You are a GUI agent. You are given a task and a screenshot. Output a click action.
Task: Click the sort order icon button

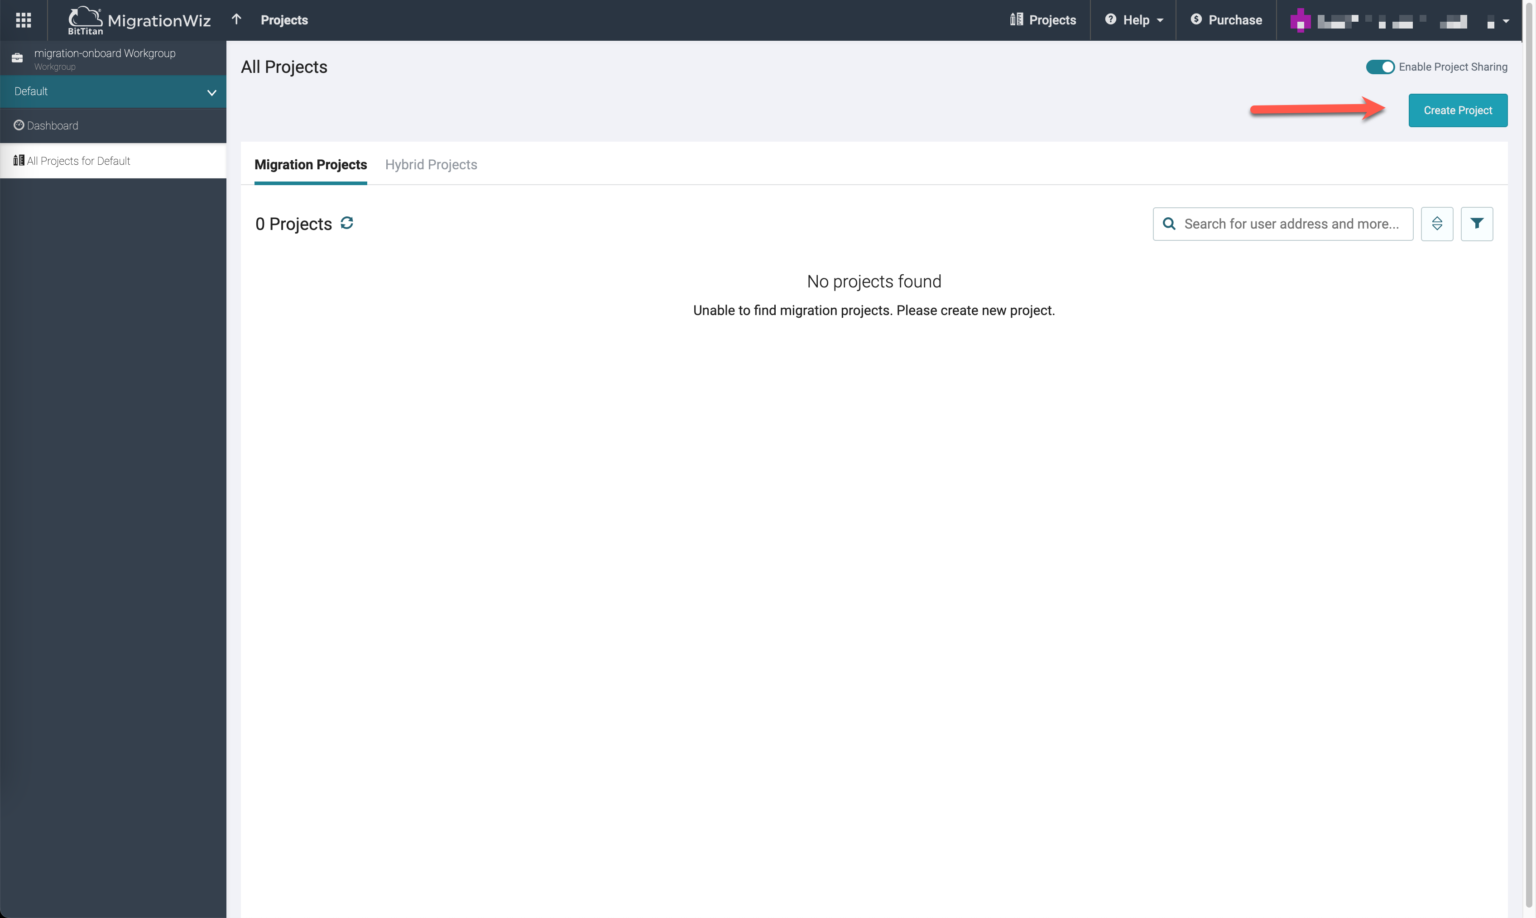pos(1437,224)
